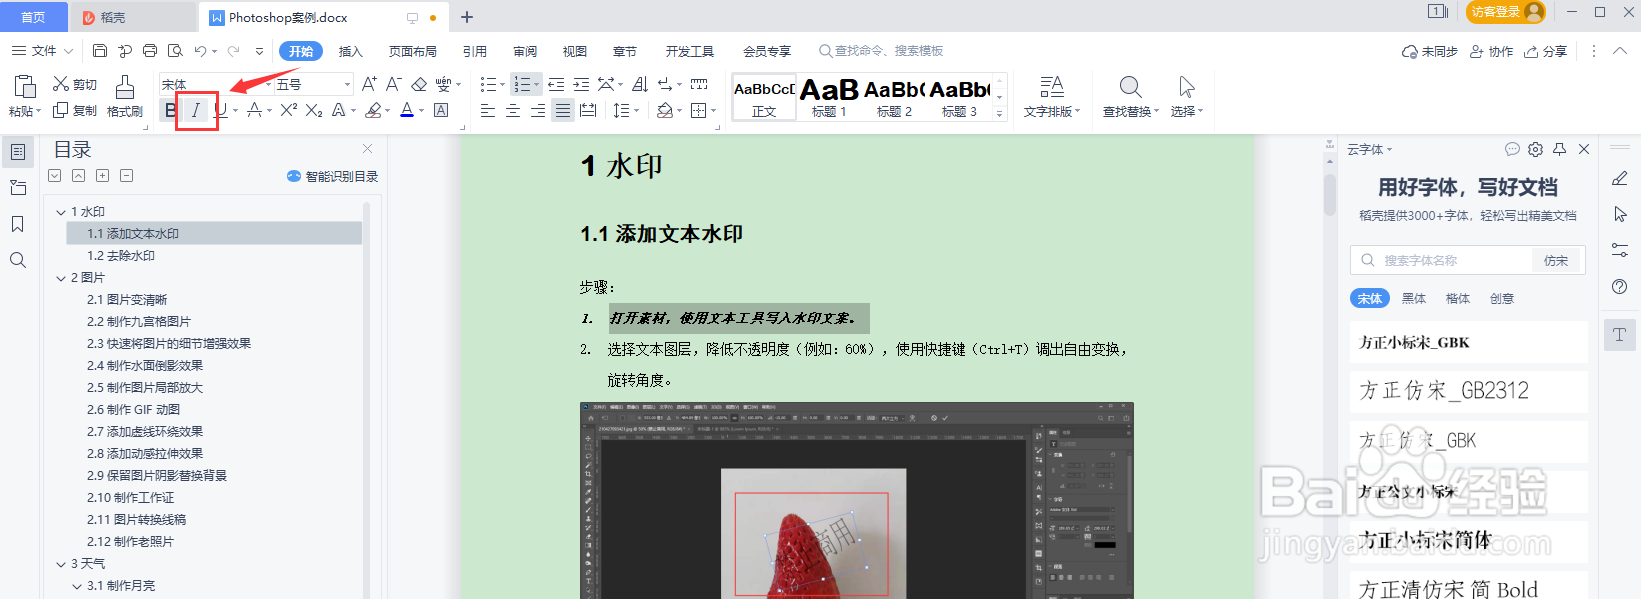Close the cloud font panel
This screenshot has height=599, width=1641.
[1584, 149]
